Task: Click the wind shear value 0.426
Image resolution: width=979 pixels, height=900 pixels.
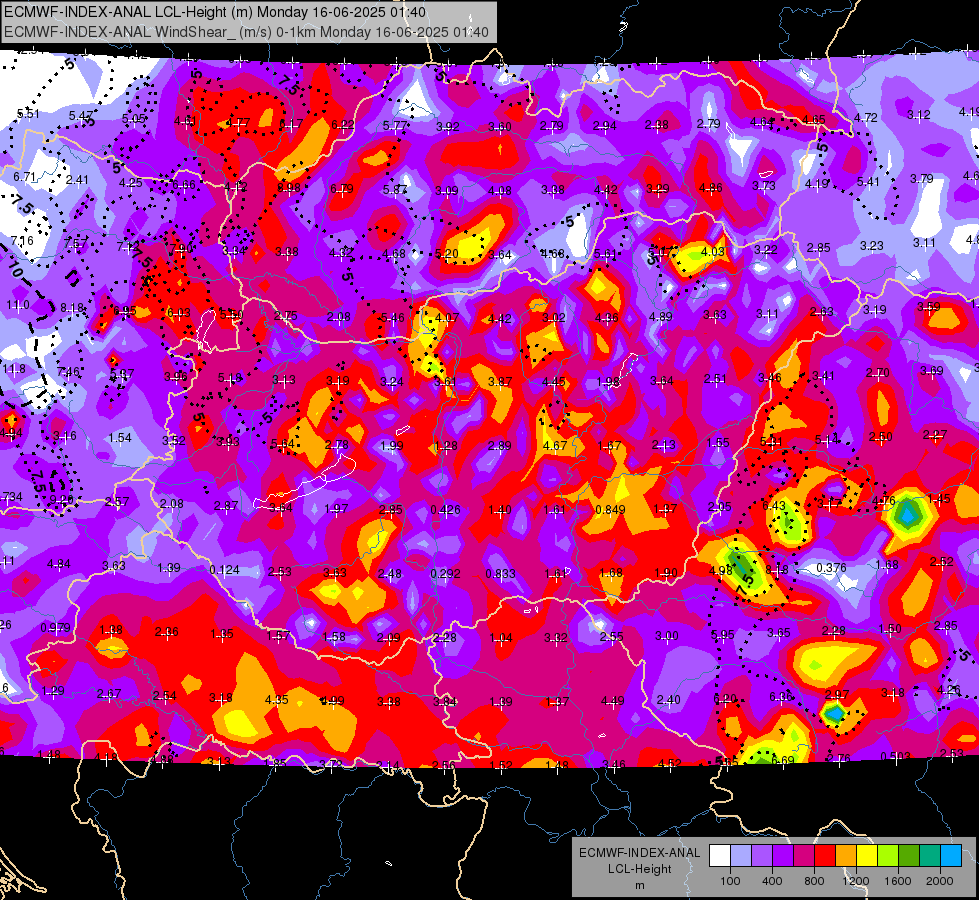Action: tap(445, 510)
